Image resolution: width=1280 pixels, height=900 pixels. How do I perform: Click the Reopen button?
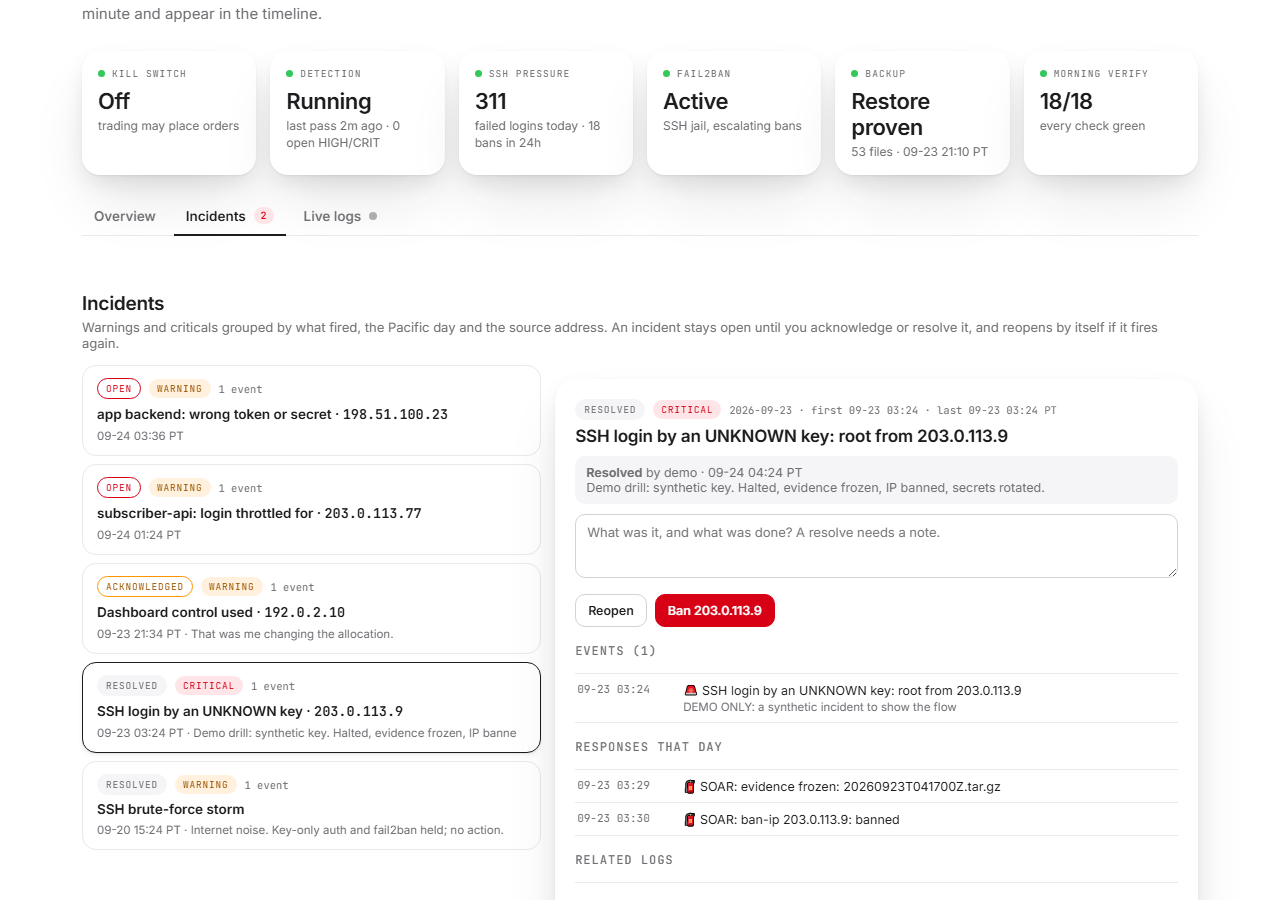611,611
